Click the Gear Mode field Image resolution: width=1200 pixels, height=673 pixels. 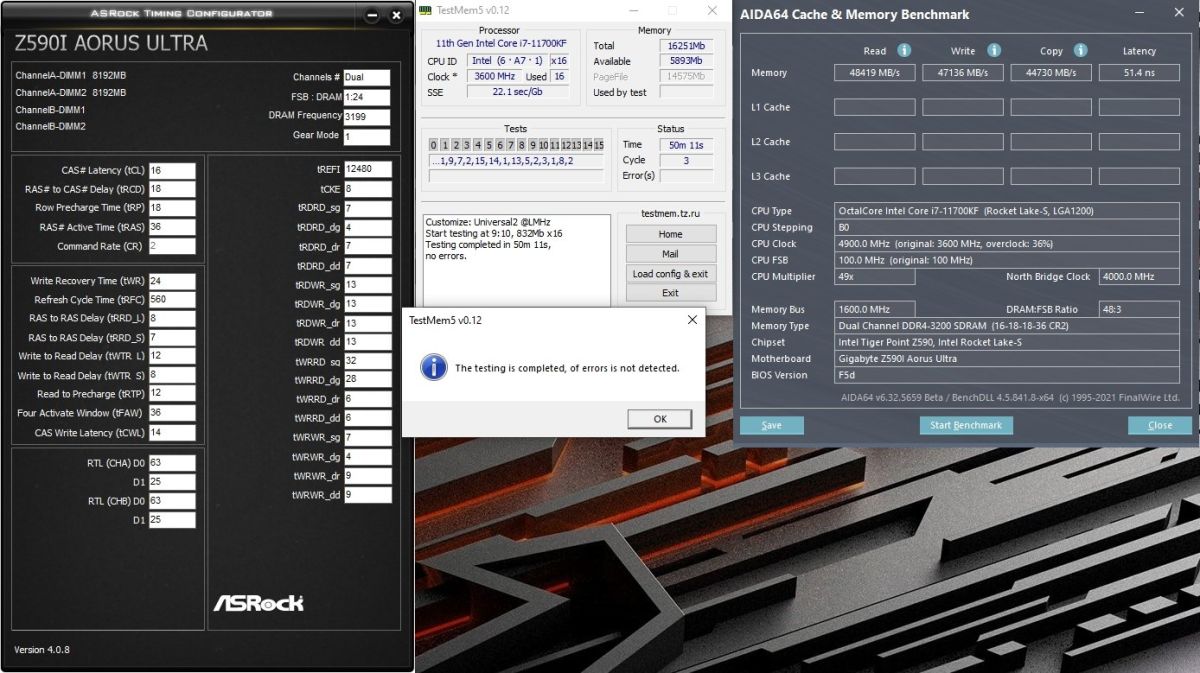pyautogui.click(x=368, y=136)
